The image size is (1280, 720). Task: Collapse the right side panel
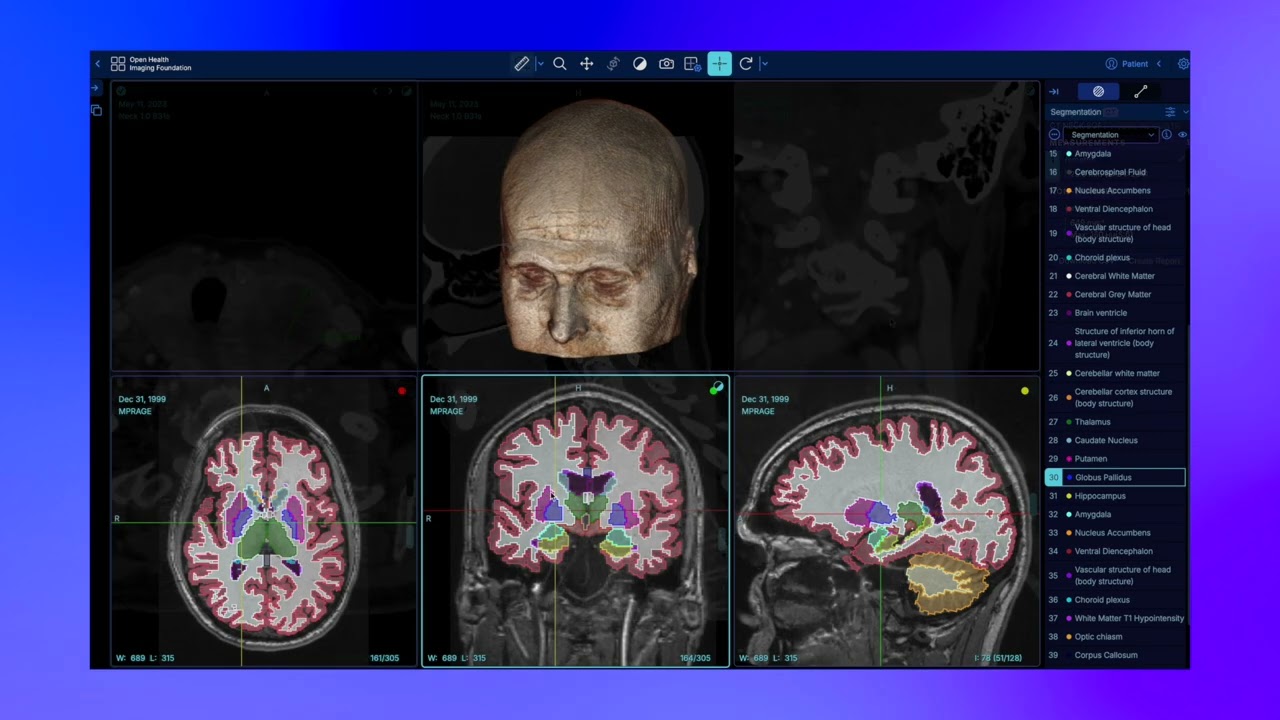pyautogui.click(x=1054, y=92)
